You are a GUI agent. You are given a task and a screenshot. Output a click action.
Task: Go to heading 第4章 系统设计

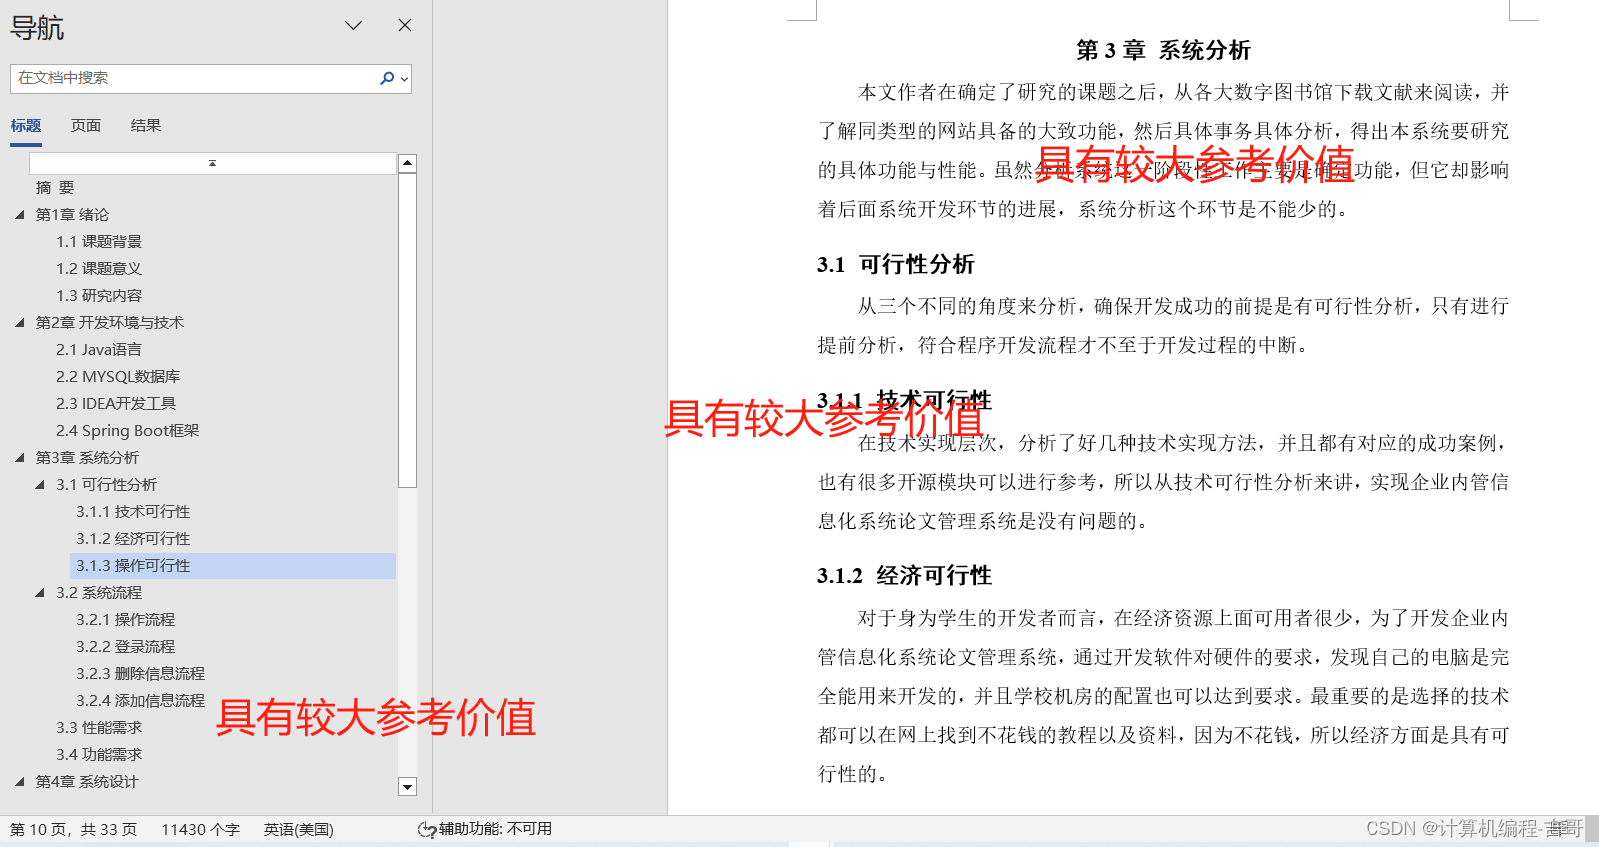[x=87, y=782]
